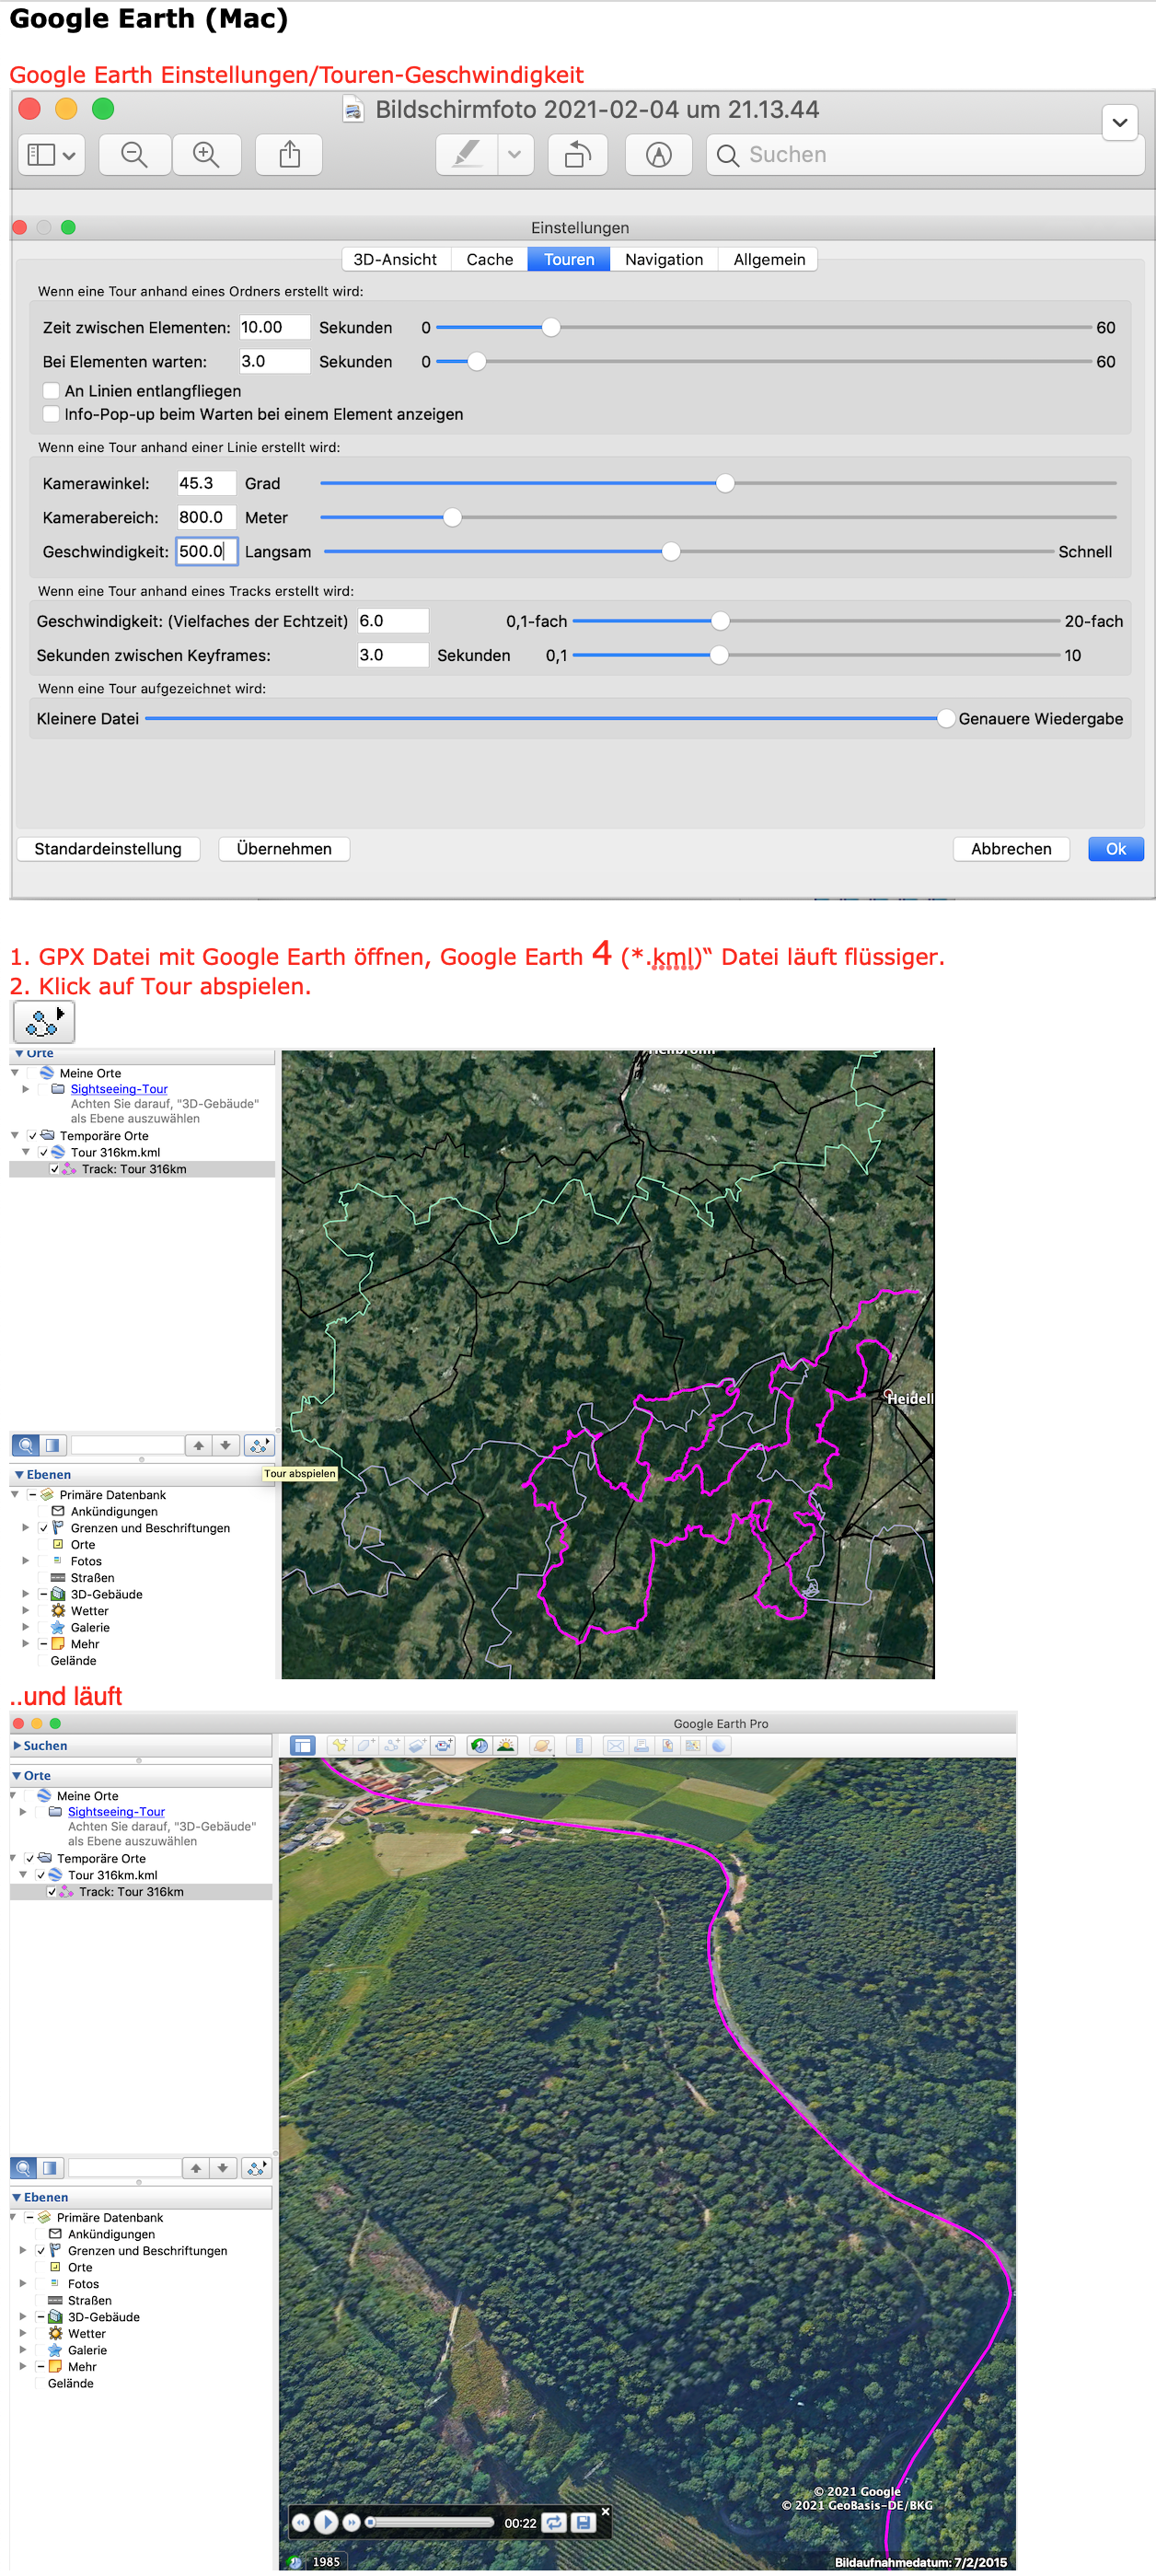Viewport: 1156px width, 2576px height.
Task: Click the add image overlay icon
Action: click(x=418, y=1745)
